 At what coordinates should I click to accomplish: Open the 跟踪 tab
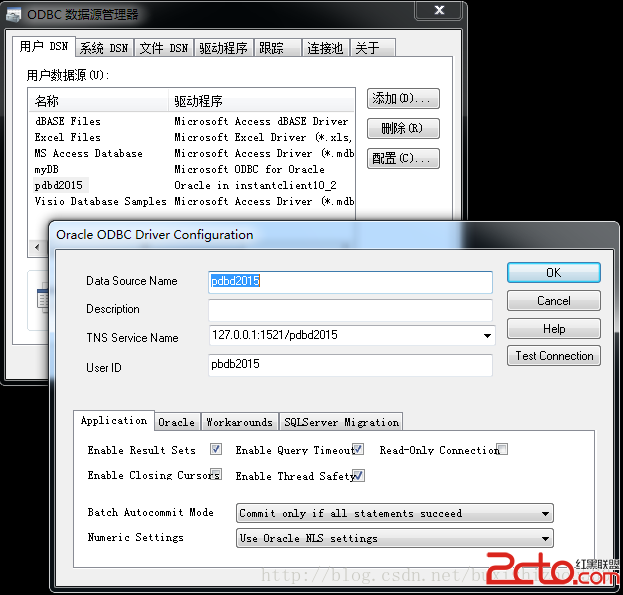pos(277,48)
